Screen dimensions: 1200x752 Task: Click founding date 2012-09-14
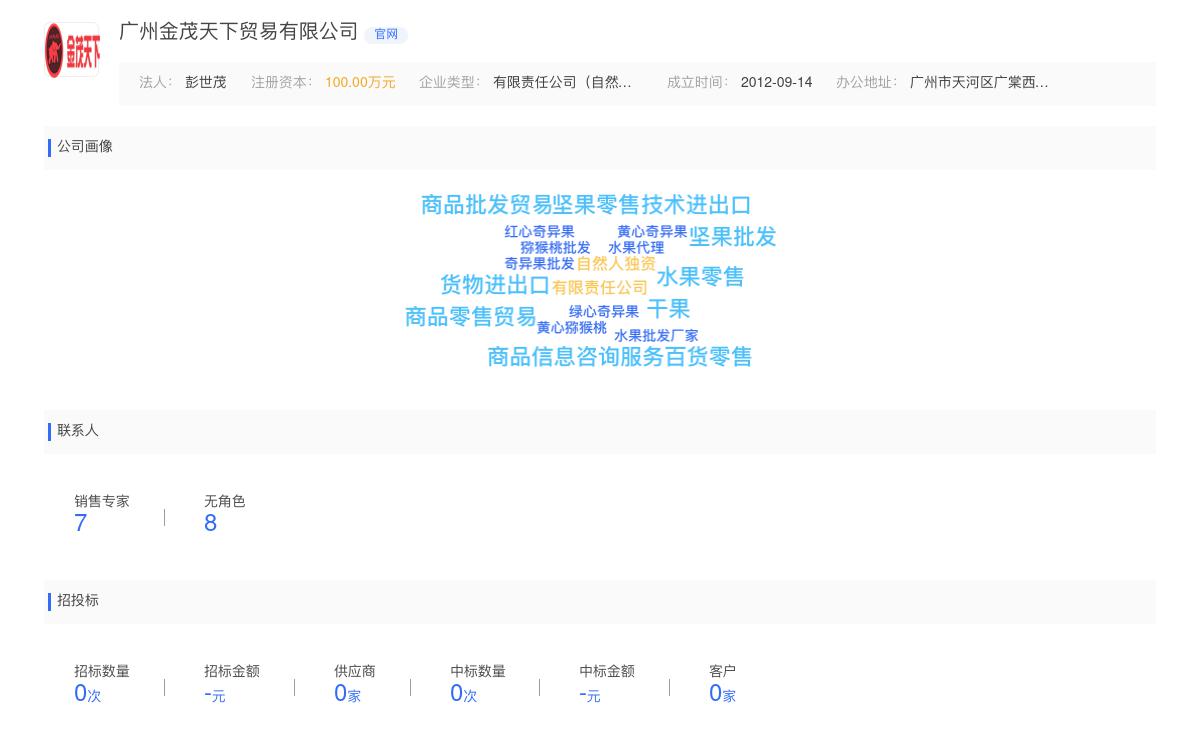pos(776,83)
